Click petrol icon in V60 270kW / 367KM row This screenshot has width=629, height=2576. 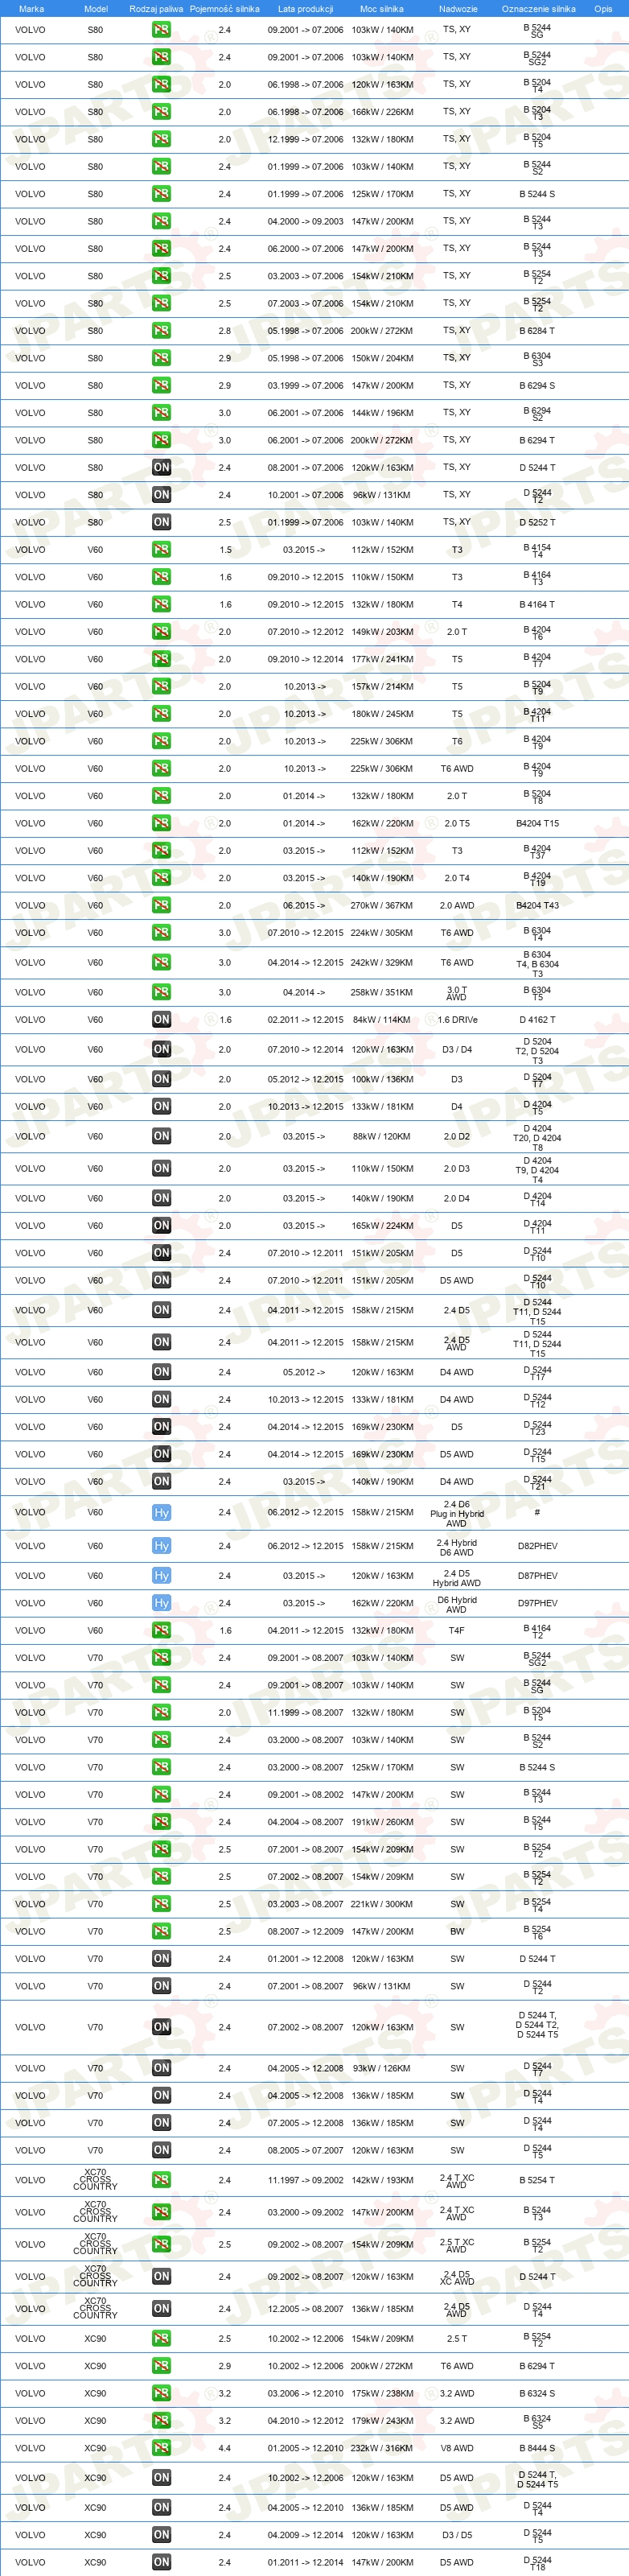click(161, 905)
